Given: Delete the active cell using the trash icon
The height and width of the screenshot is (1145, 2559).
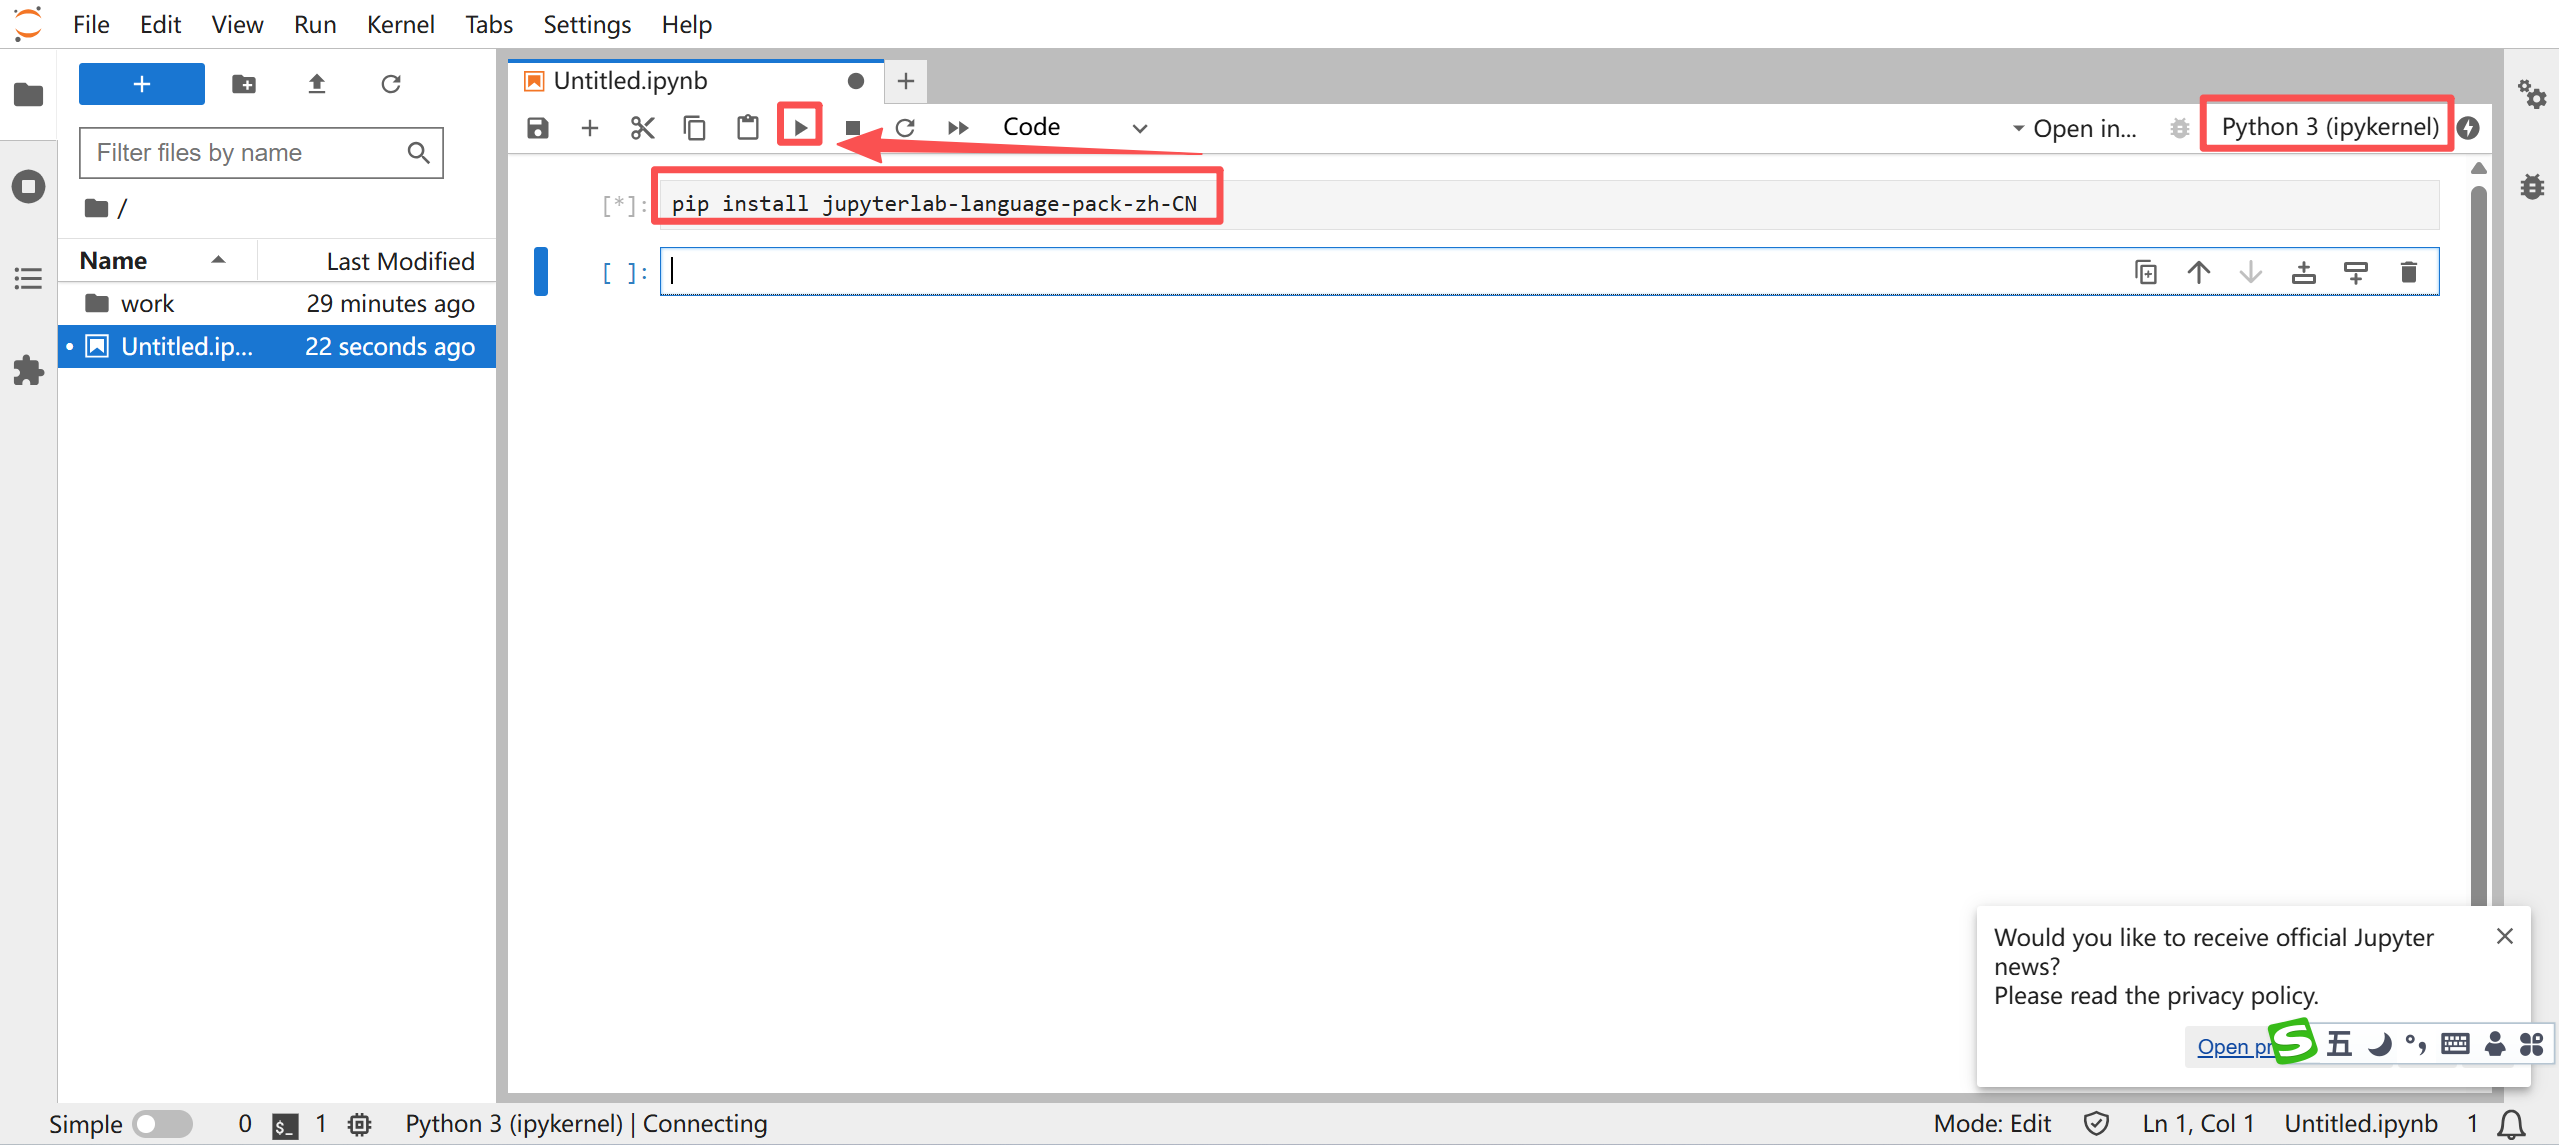Looking at the screenshot, I should pyautogui.click(x=2408, y=272).
